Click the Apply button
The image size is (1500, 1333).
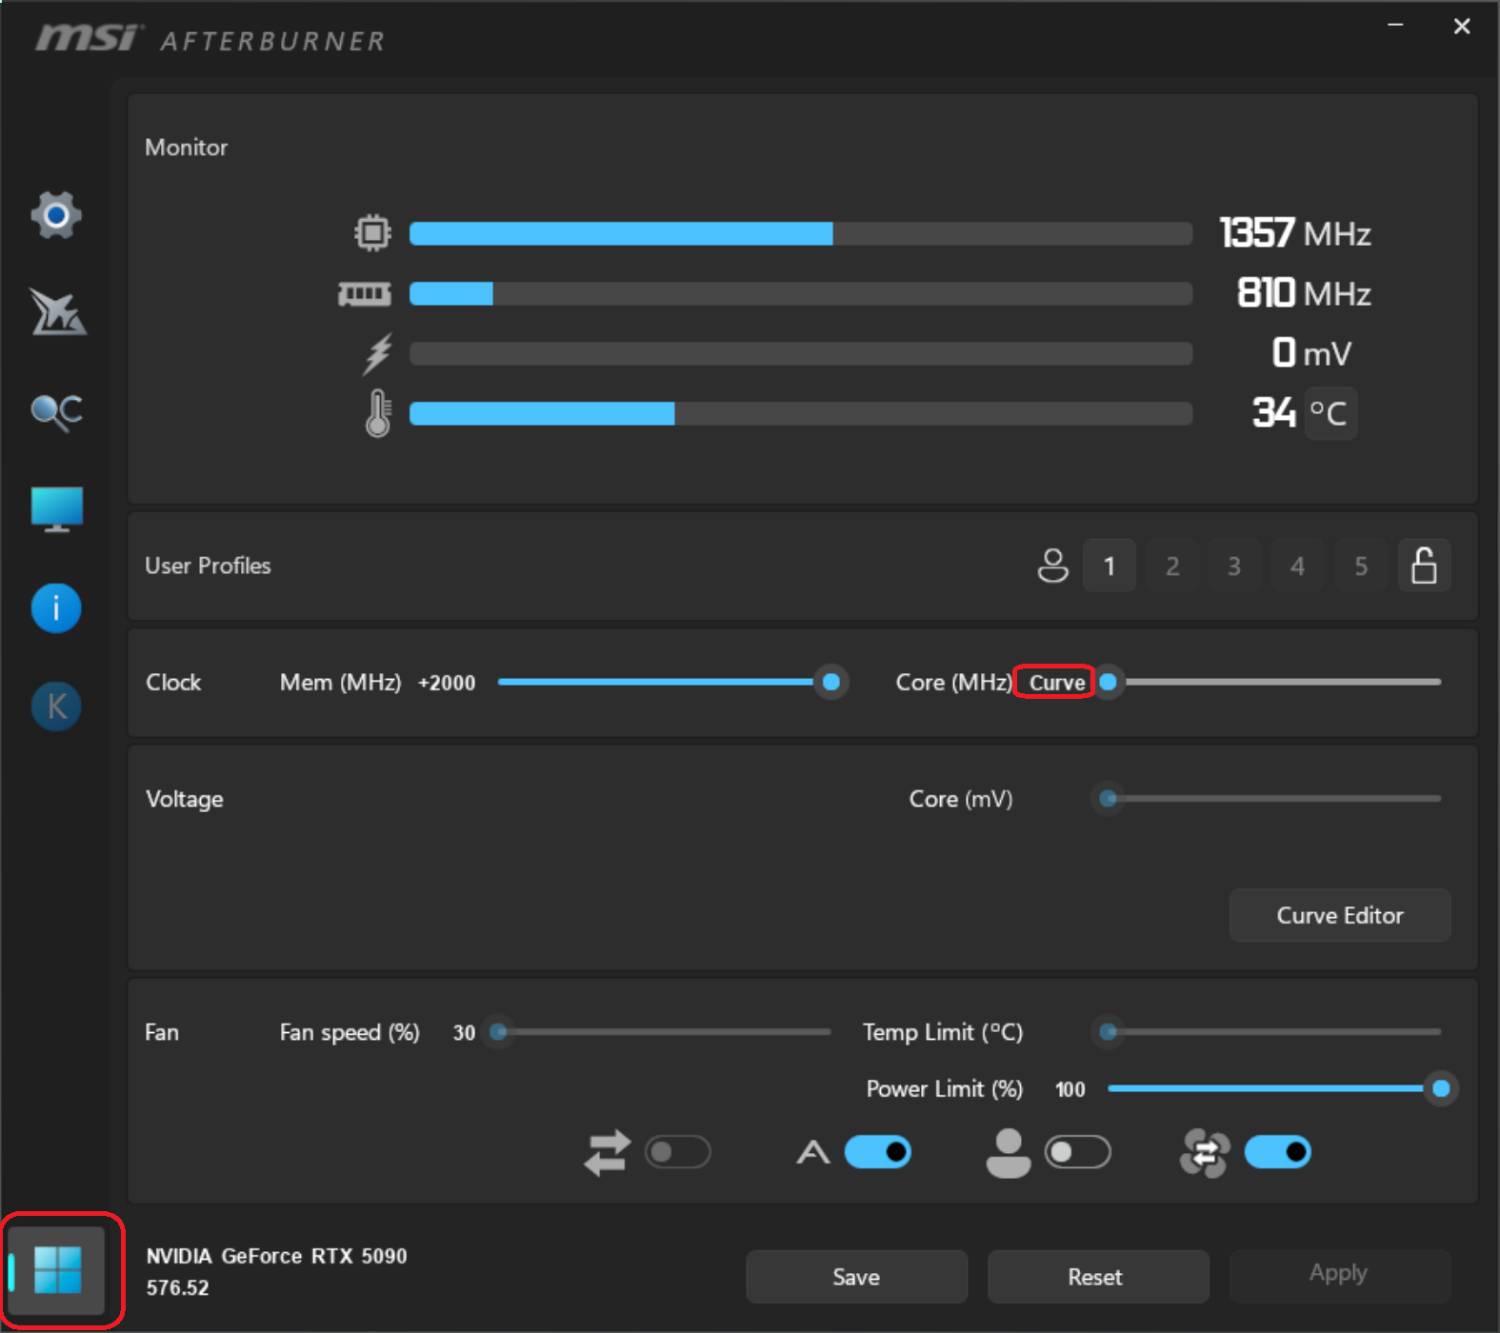point(1338,1273)
